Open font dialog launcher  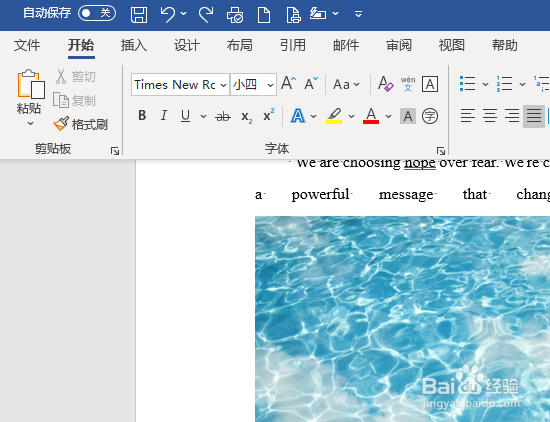(441, 151)
